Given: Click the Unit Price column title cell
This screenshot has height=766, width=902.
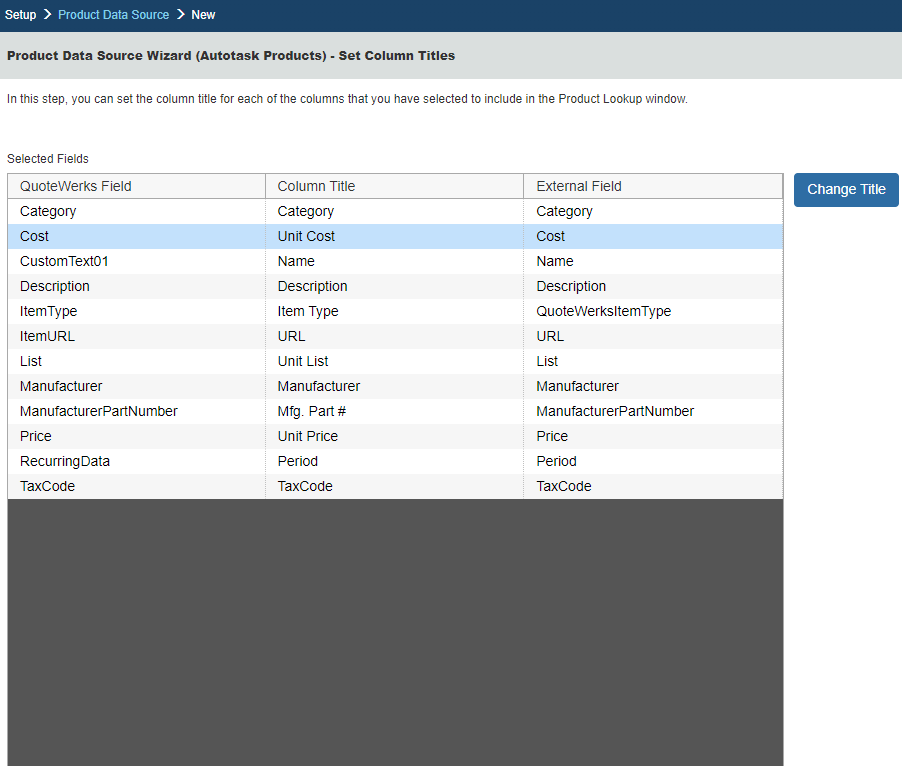Looking at the screenshot, I should [x=308, y=437].
